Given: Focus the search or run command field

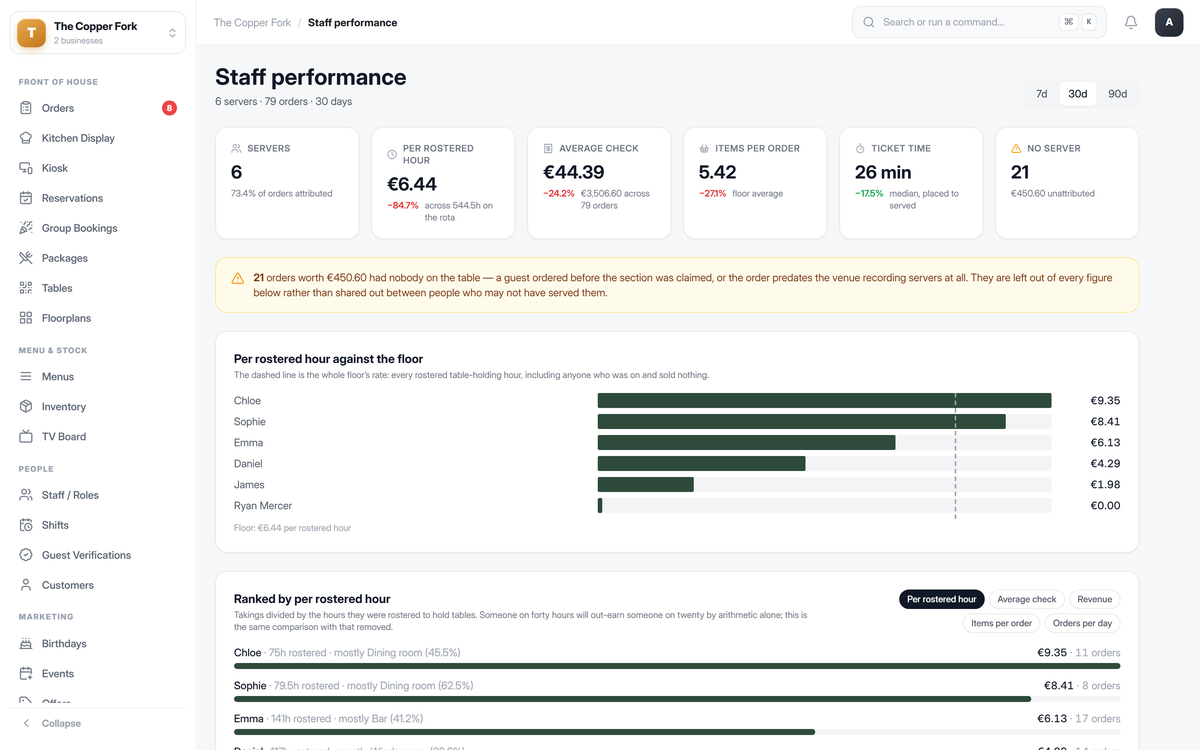Looking at the screenshot, I should pos(979,22).
